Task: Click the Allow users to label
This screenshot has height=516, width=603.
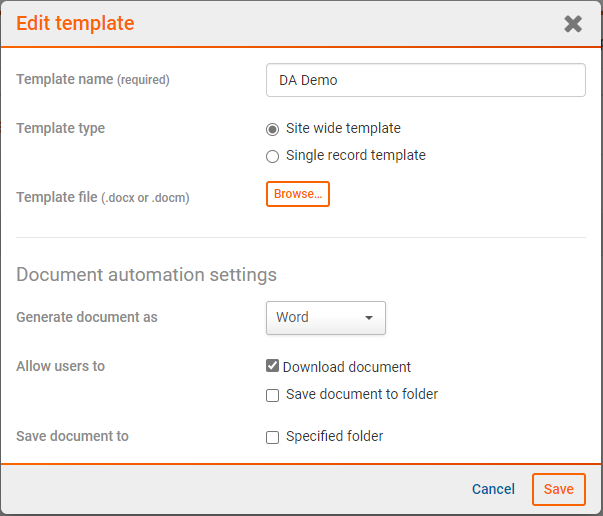Action: click(60, 366)
